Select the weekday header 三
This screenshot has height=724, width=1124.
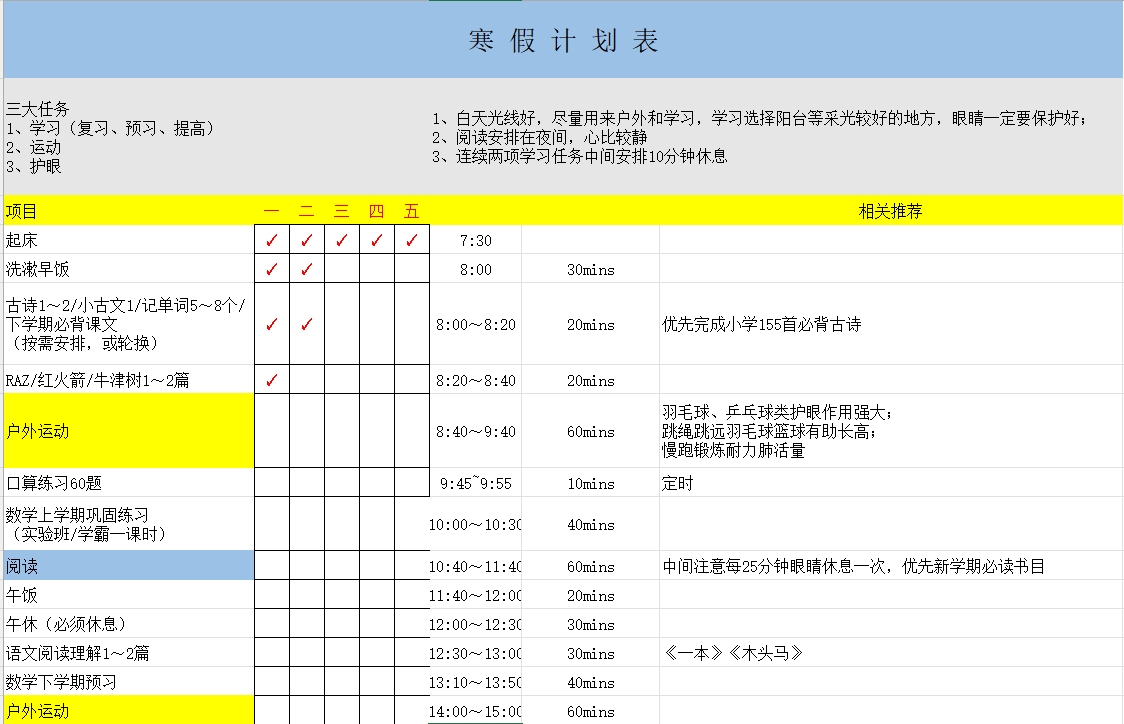click(x=342, y=211)
